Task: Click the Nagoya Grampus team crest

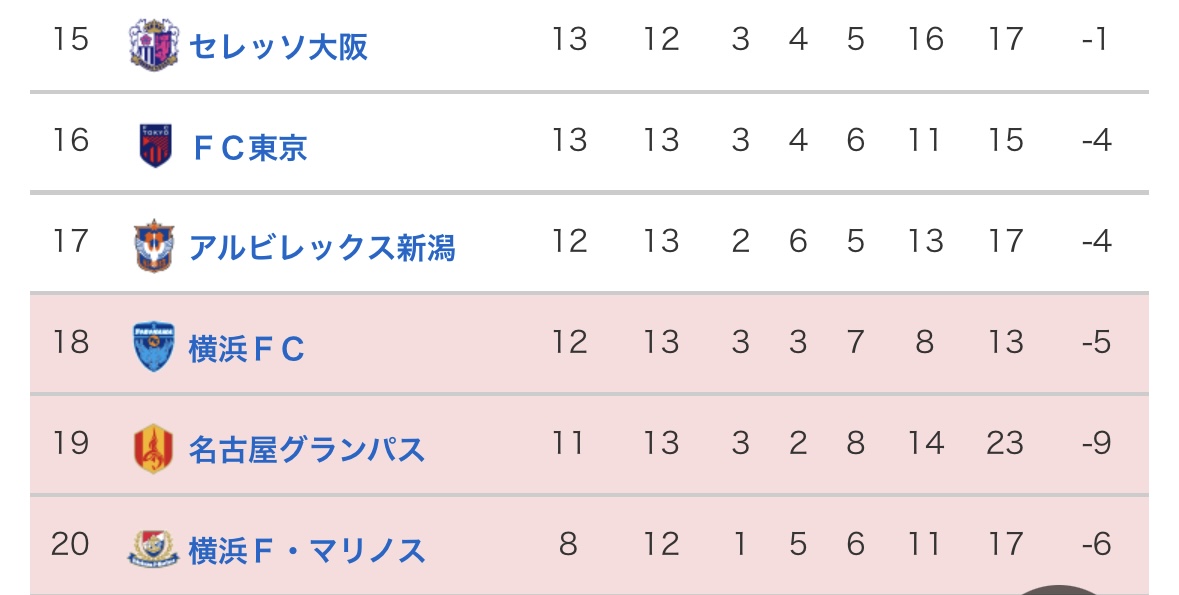Action: (153, 448)
